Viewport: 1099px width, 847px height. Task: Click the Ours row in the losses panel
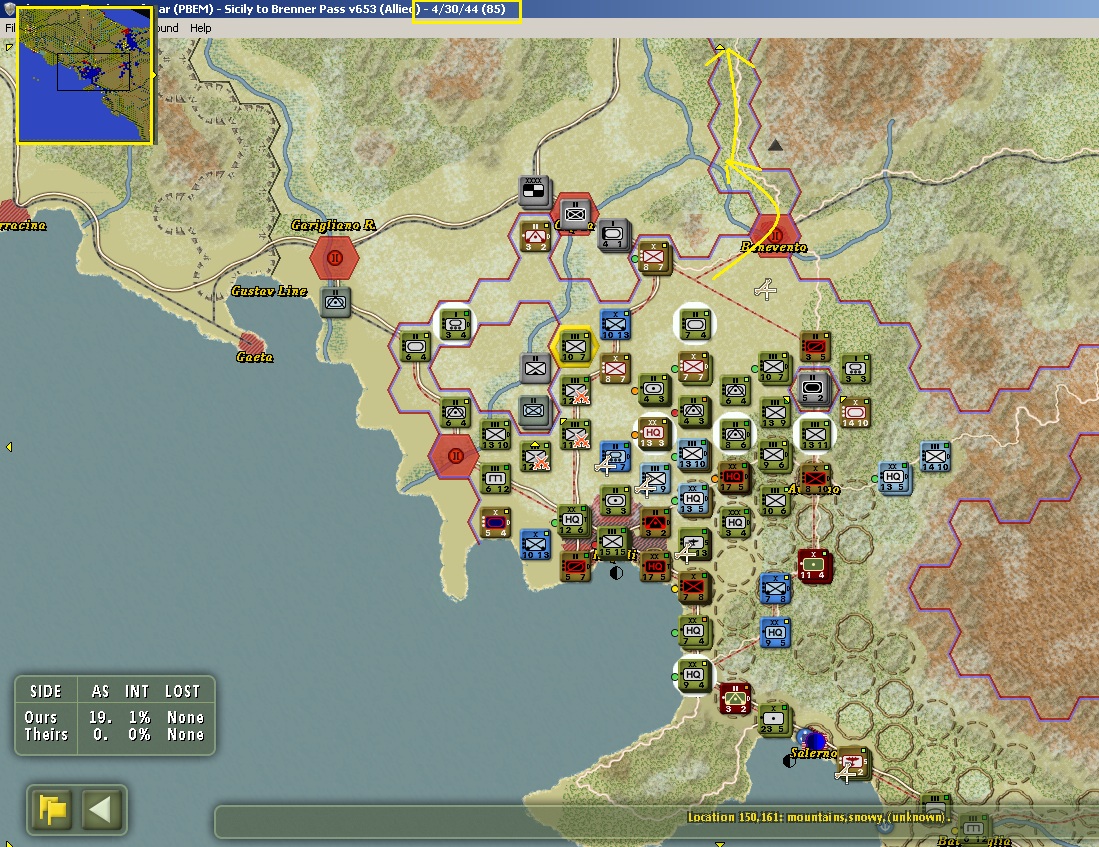click(114, 717)
